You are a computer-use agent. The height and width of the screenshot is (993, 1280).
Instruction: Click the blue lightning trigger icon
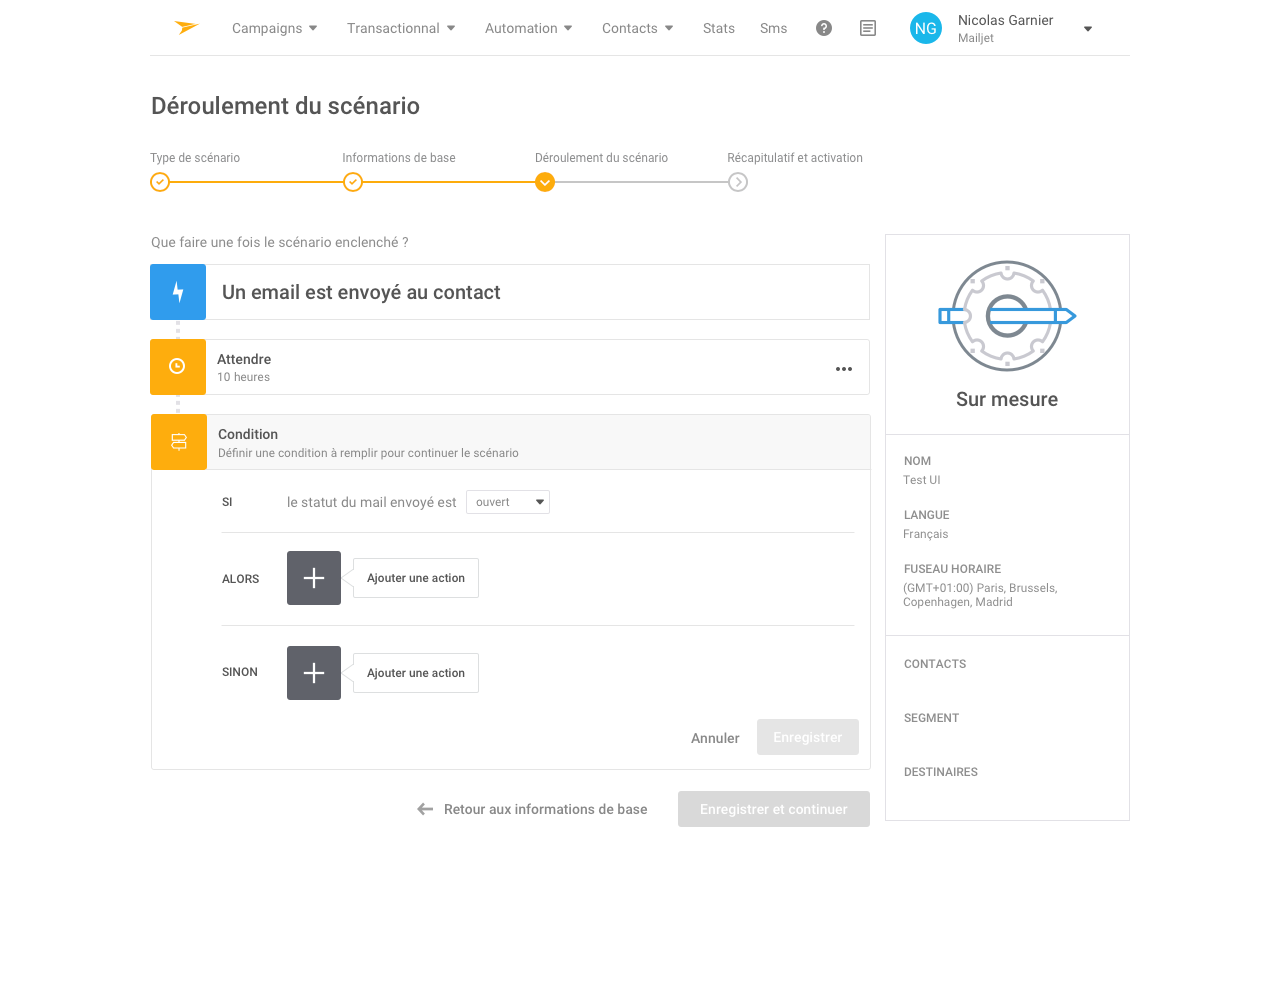(x=178, y=292)
